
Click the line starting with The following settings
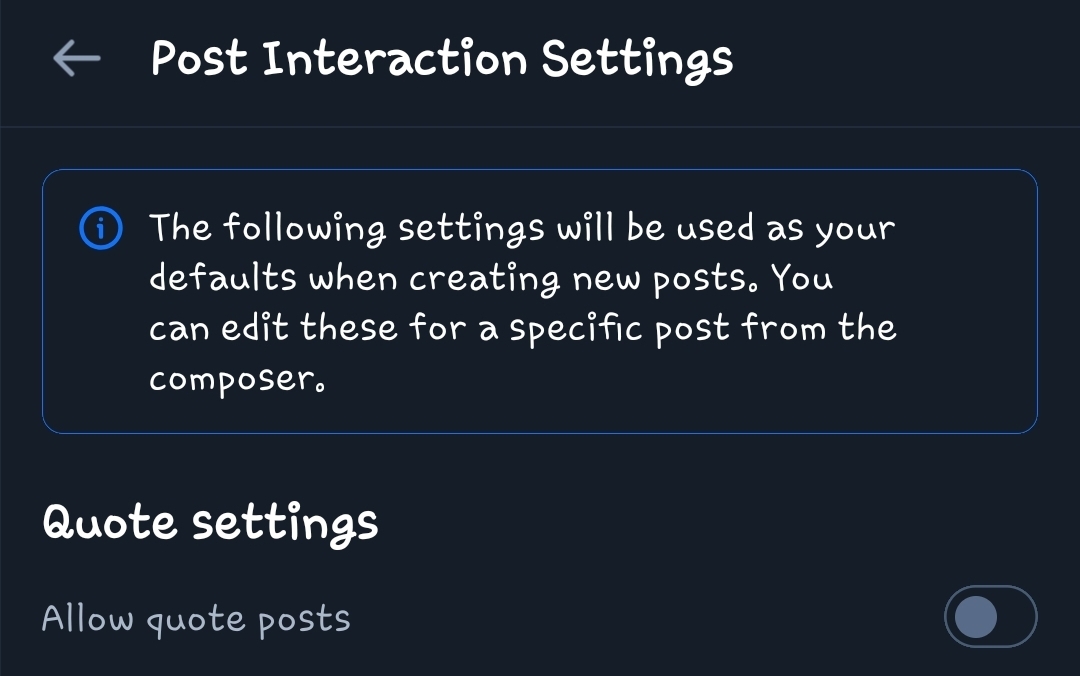pyautogui.click(x=522, y=229)
